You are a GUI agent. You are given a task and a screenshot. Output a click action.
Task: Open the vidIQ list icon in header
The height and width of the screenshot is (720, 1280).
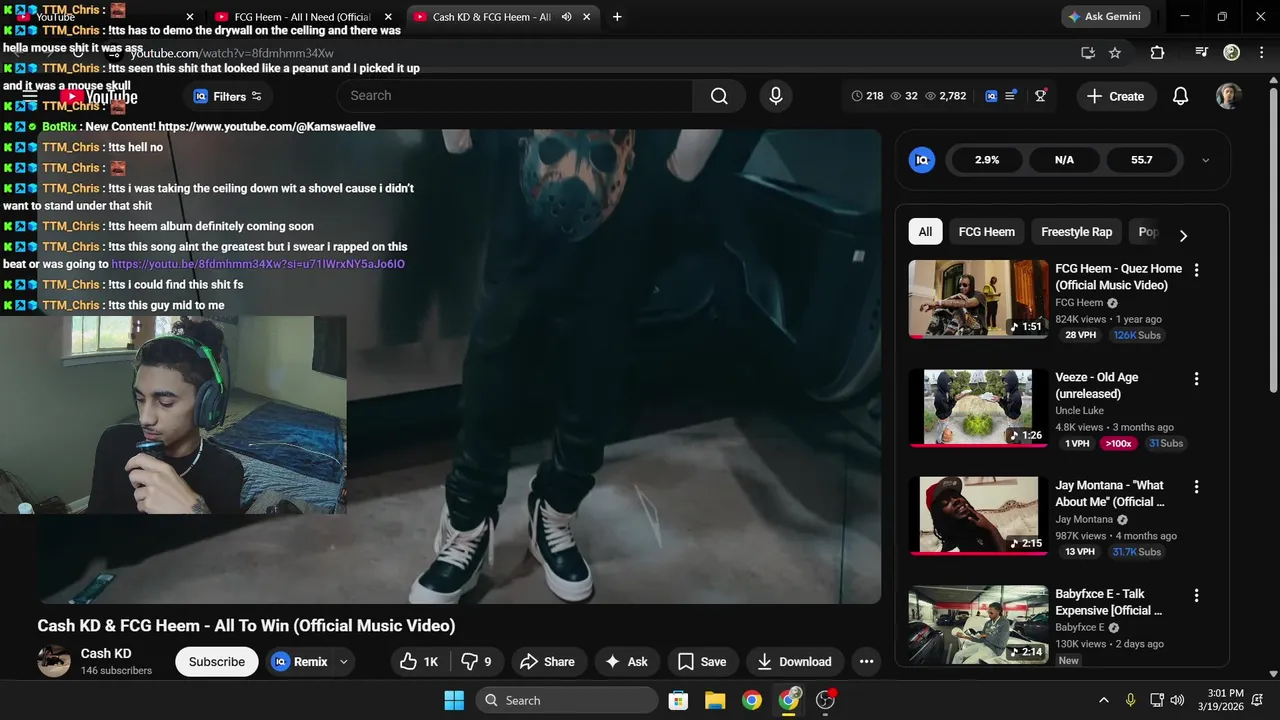(1010, 96)
